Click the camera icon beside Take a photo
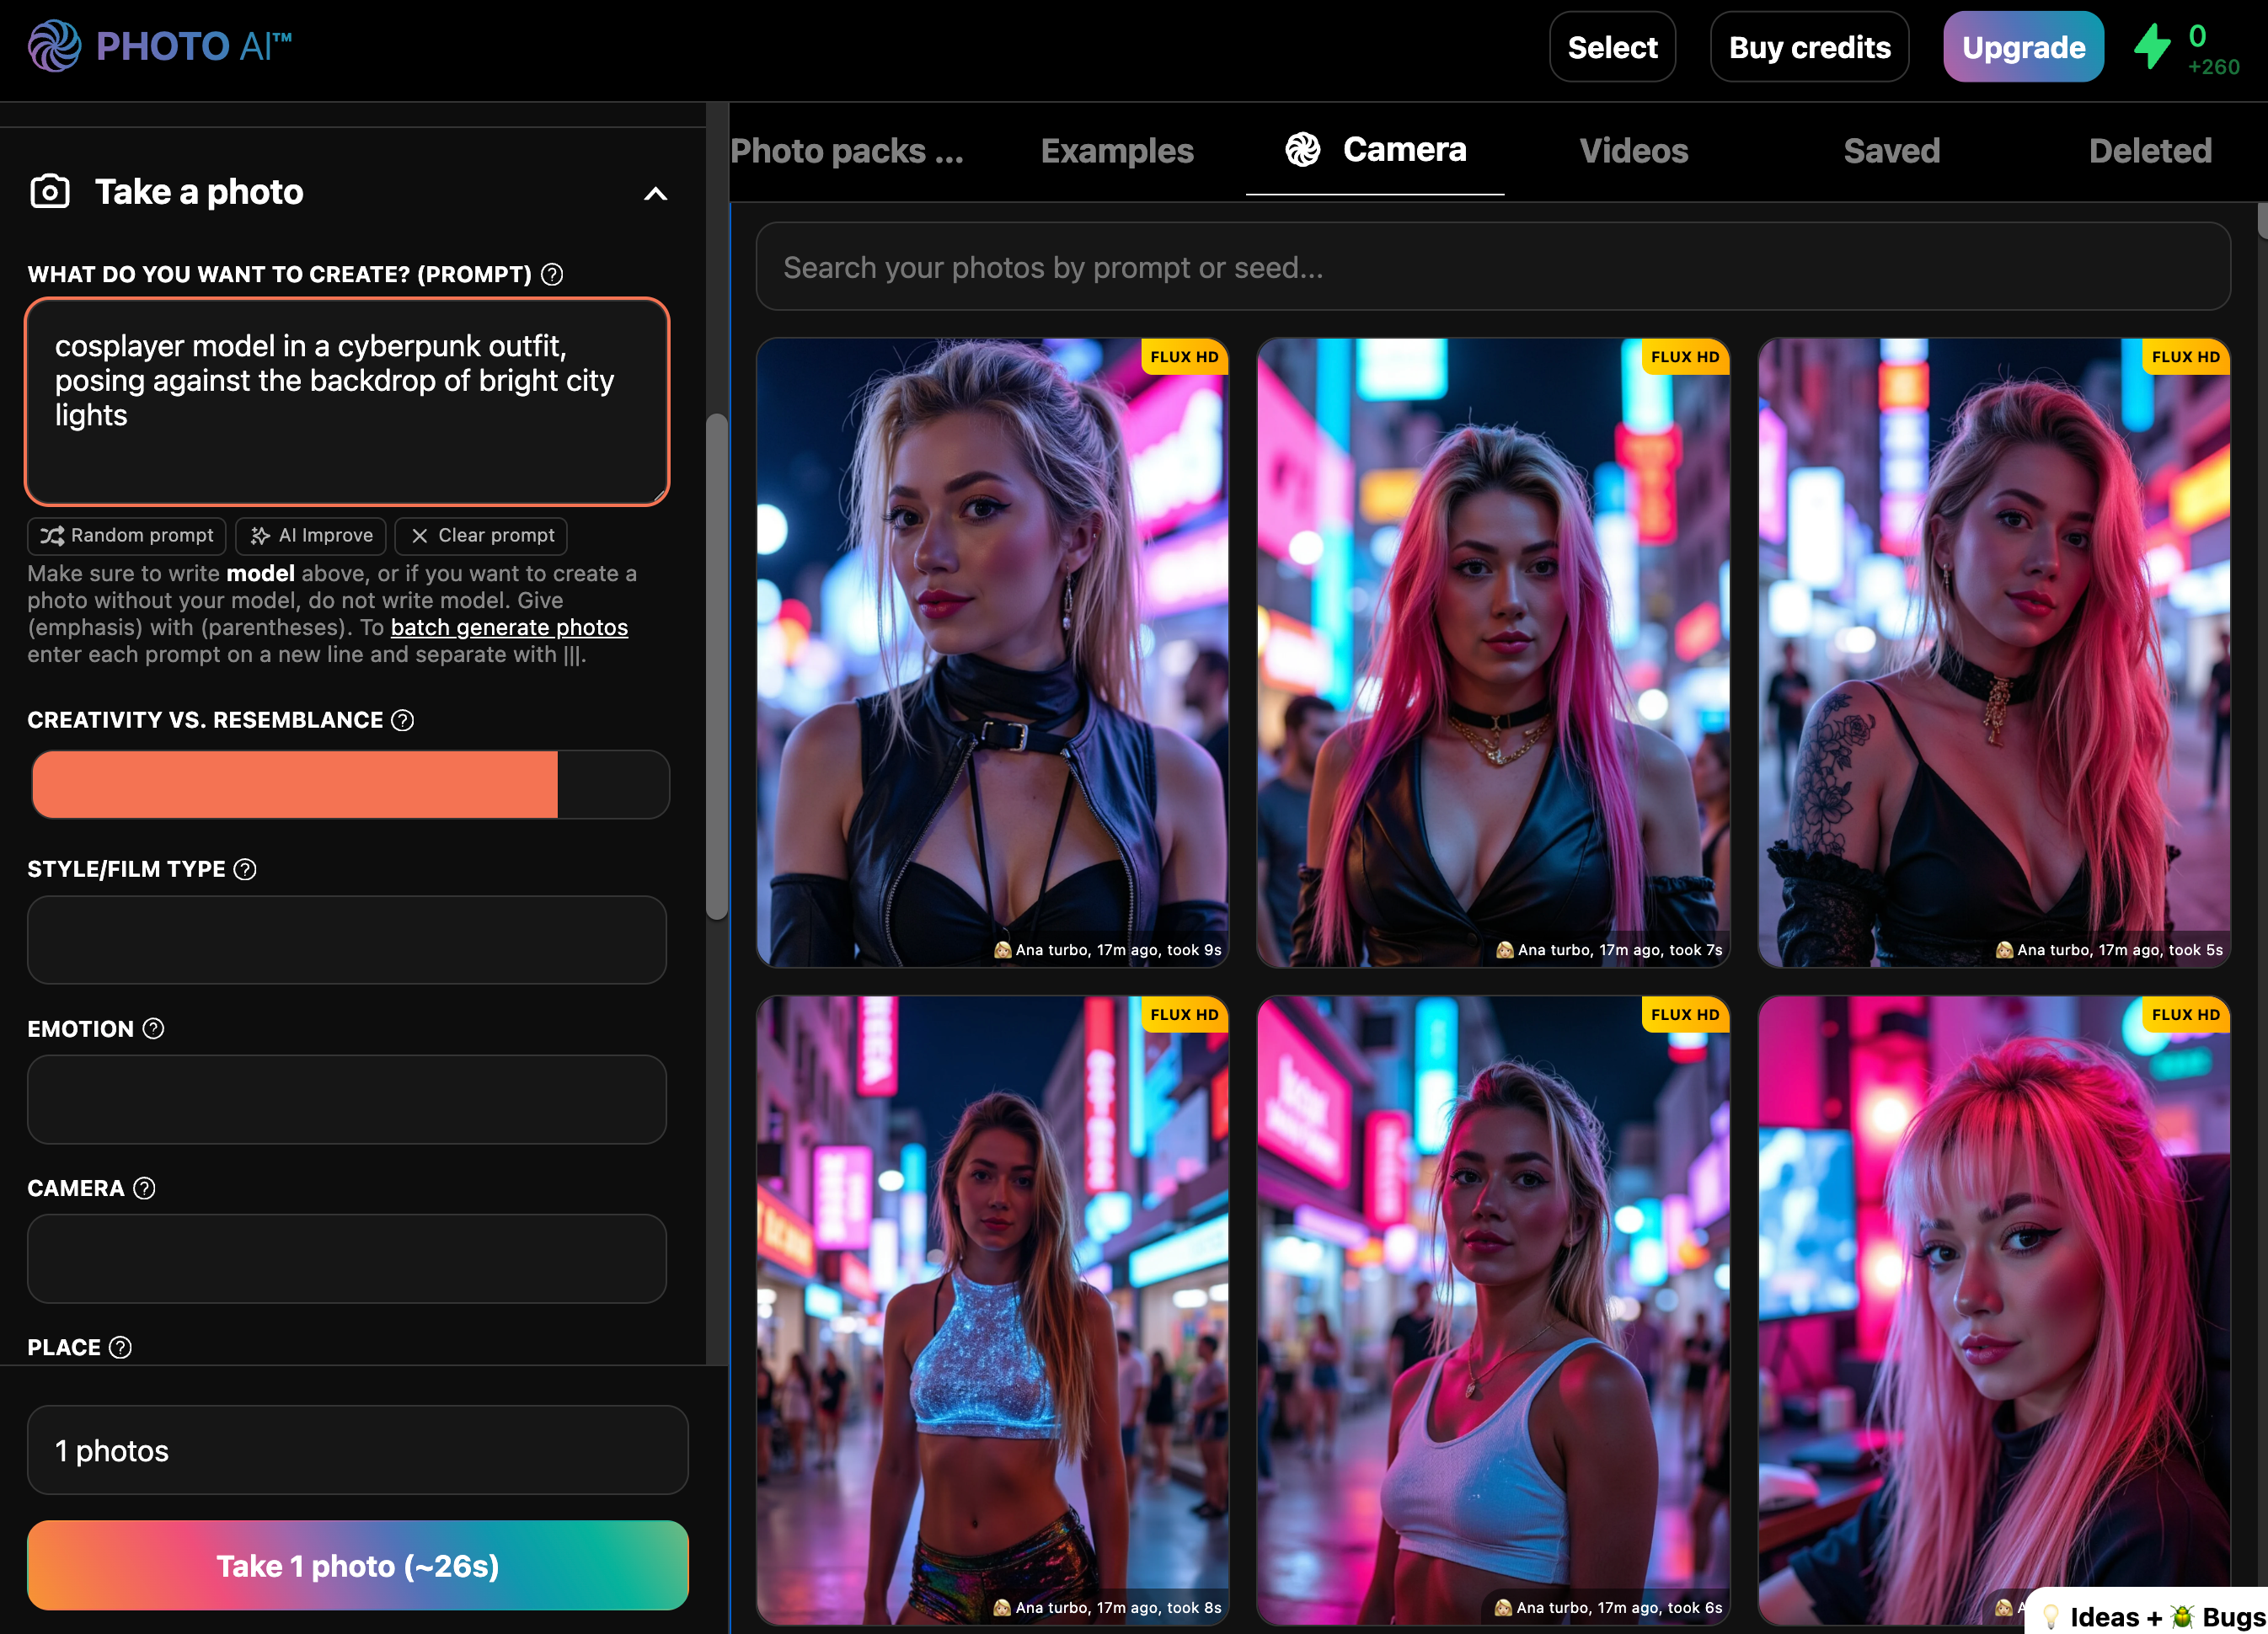Viewport: 2268px width, 1634px height. click(x=50, y=191)
